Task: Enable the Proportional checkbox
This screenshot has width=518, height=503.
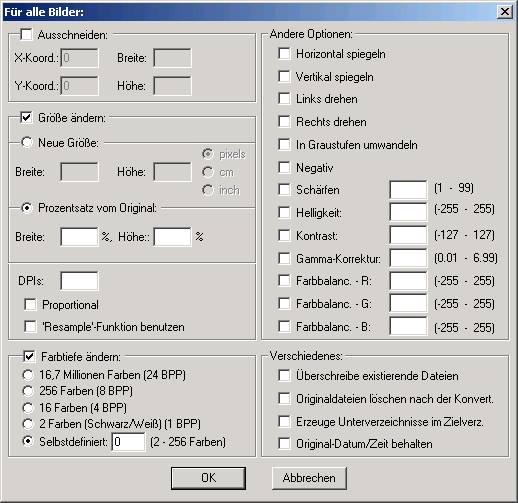Action: [30, 305]
